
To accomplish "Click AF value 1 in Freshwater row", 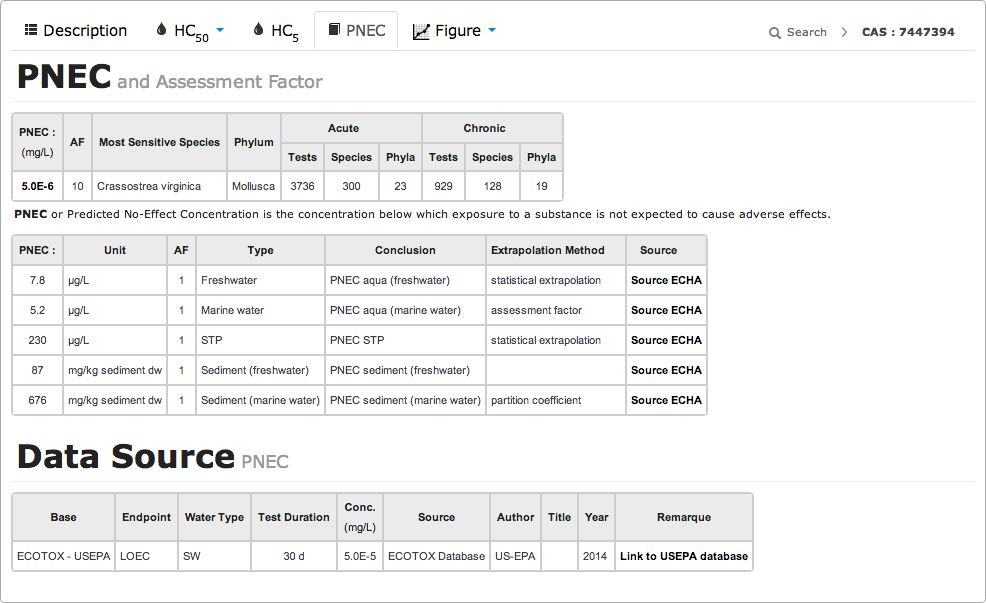I will click(181, 280).
